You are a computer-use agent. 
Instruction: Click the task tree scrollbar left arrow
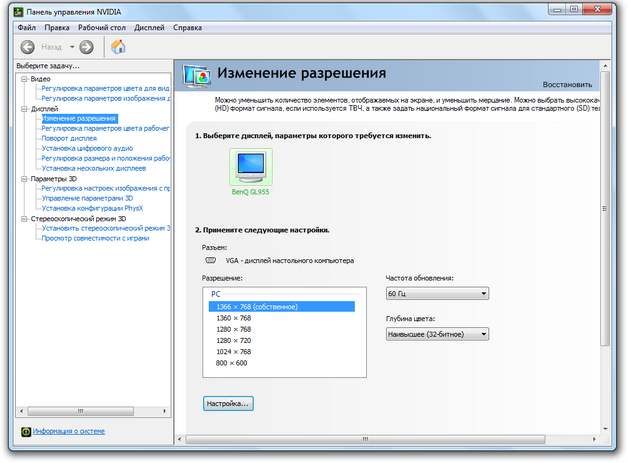tap(21, 411)
